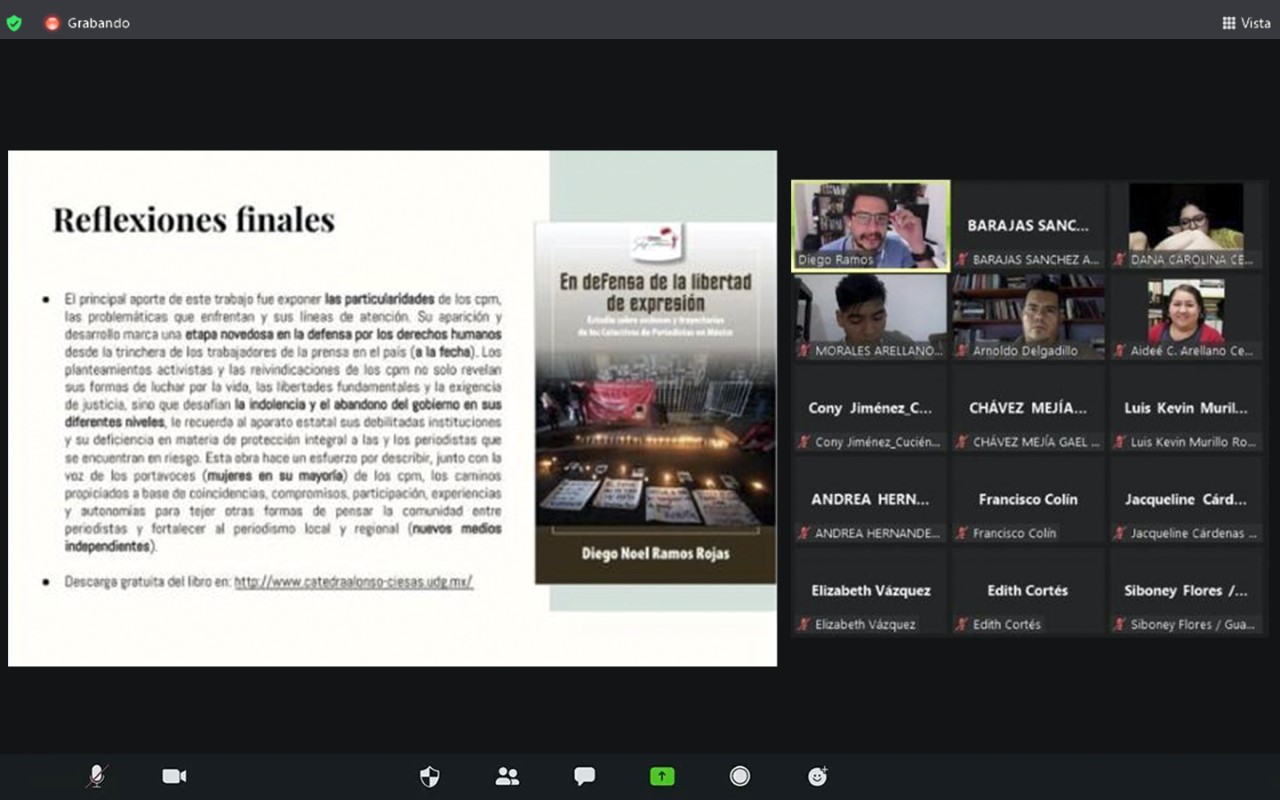The image size is (1280, 800).
Task: Toggle the video camera button
Action: coord(174,776)
